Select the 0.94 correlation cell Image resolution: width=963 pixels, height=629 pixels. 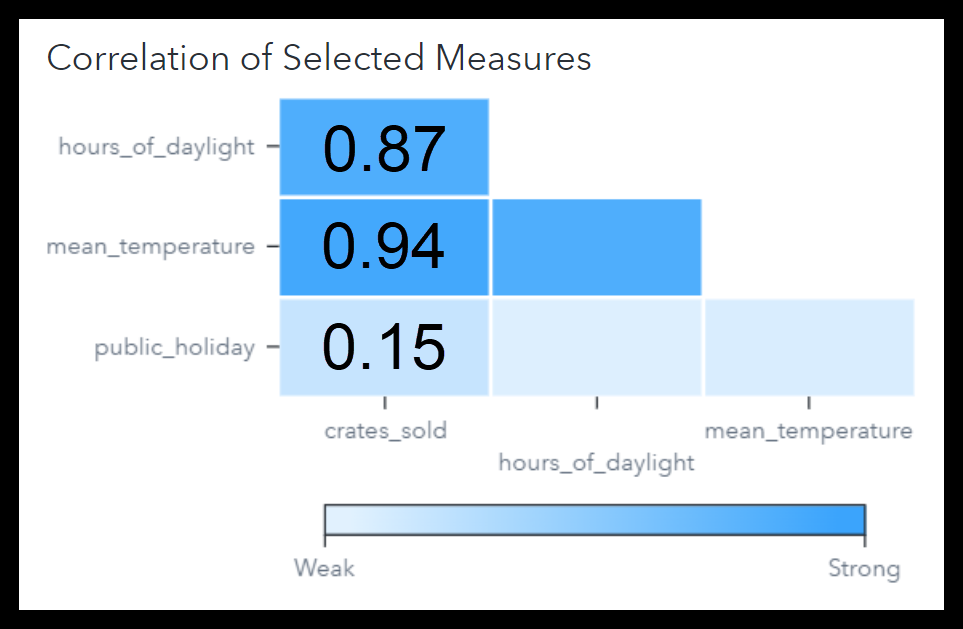click(x=384, y=247)
